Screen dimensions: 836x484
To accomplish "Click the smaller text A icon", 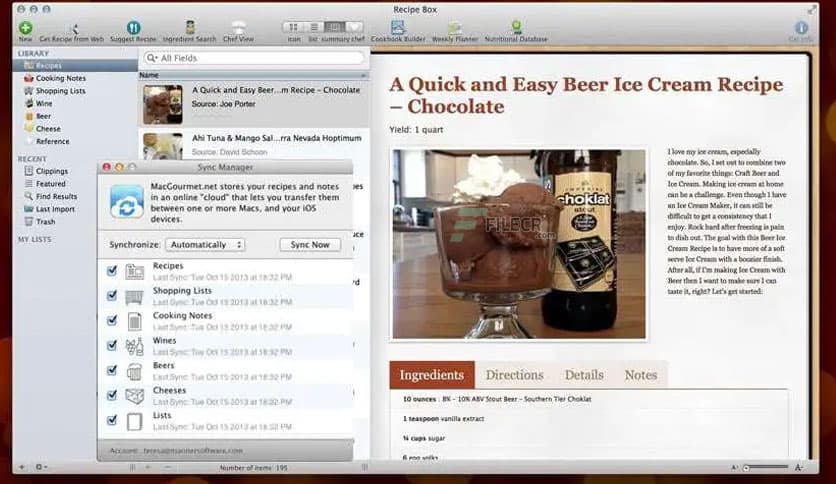I will pos(734,467).
